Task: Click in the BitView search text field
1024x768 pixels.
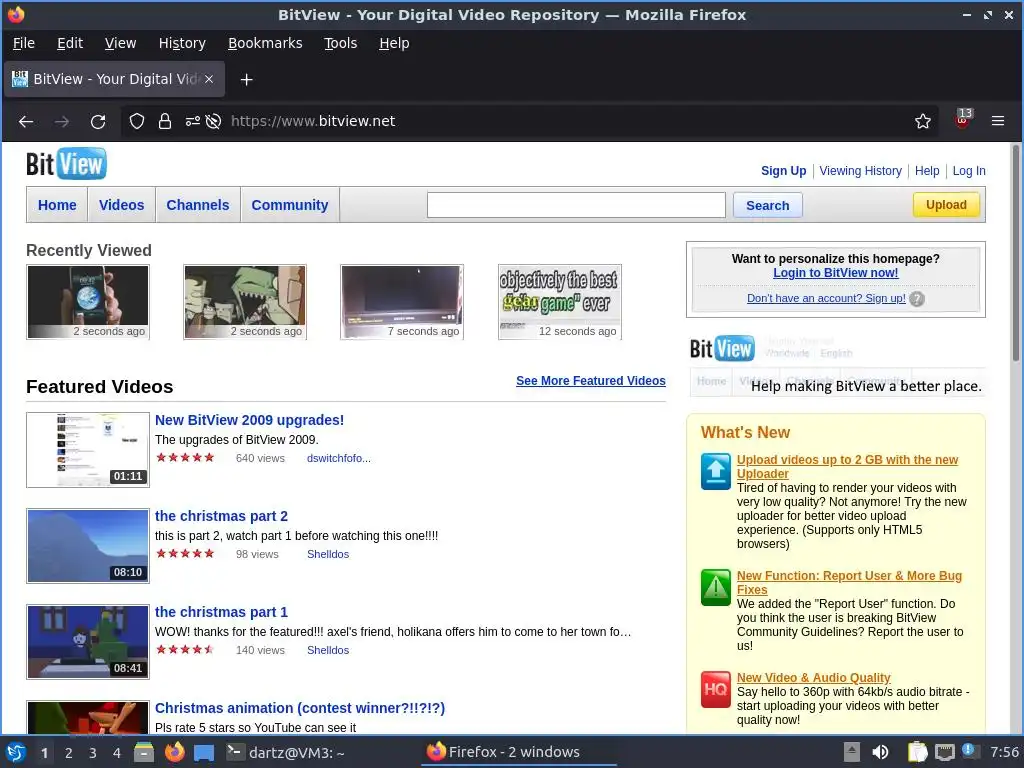Action: [x=576, y=205]
